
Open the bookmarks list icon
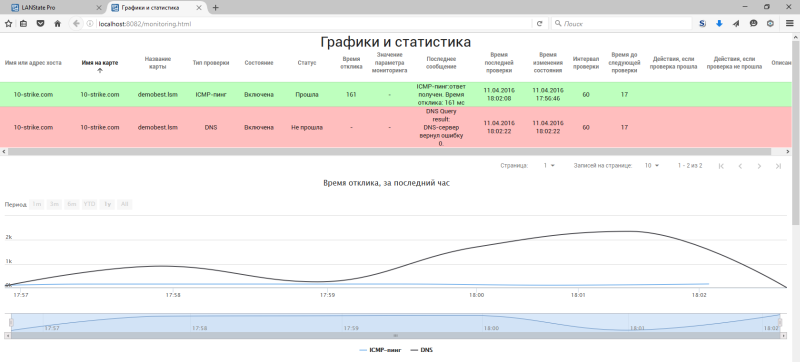pyautogui.click(x=23, y=23)
